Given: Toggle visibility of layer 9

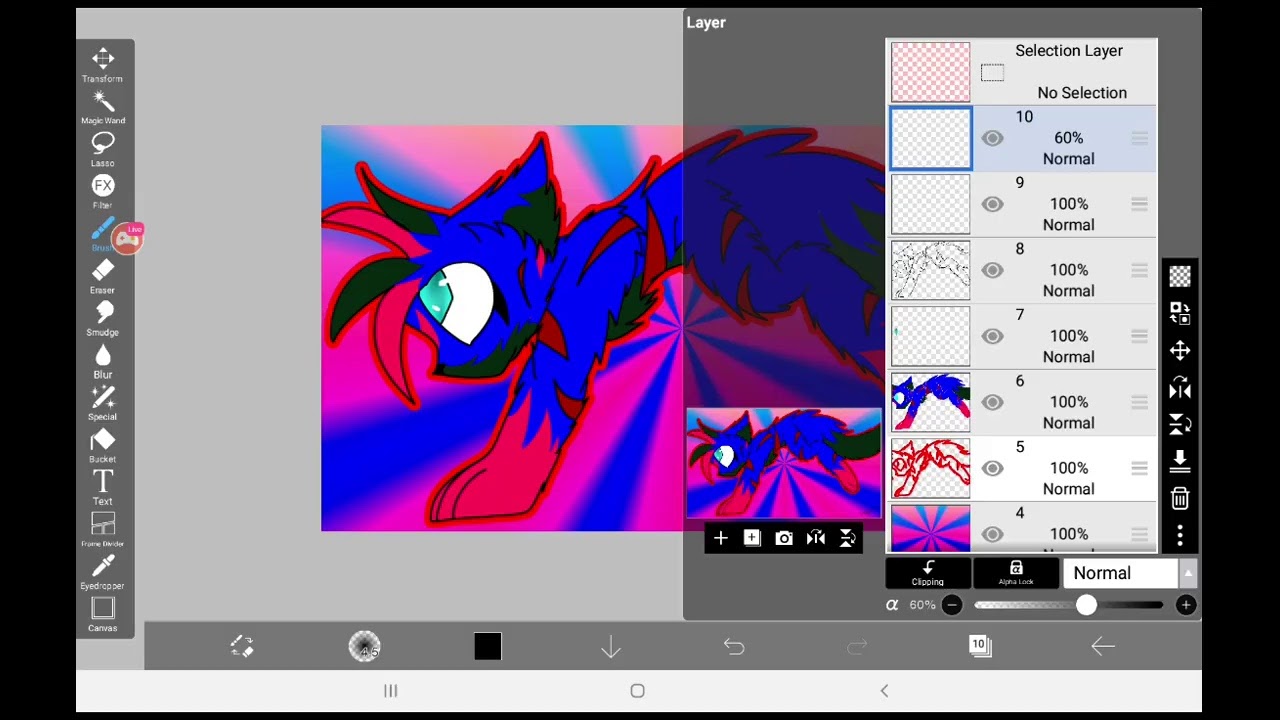Looking at the screenshot, I should pyautogui.click(x=992, y=204).
